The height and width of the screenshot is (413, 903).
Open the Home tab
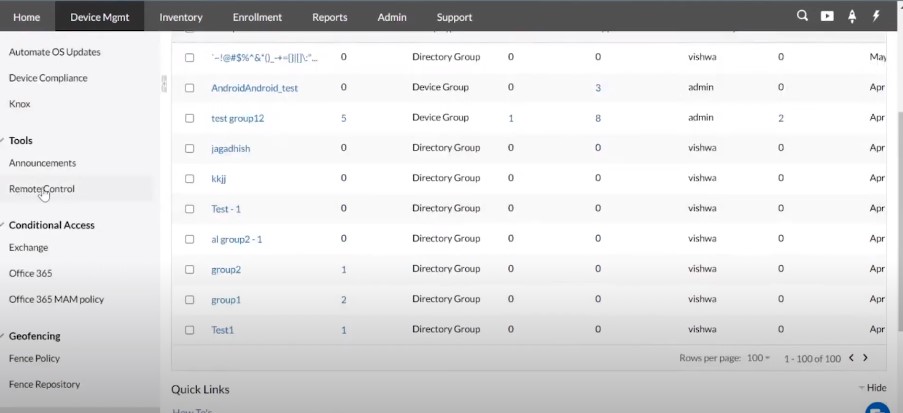[x=26, y=17]
